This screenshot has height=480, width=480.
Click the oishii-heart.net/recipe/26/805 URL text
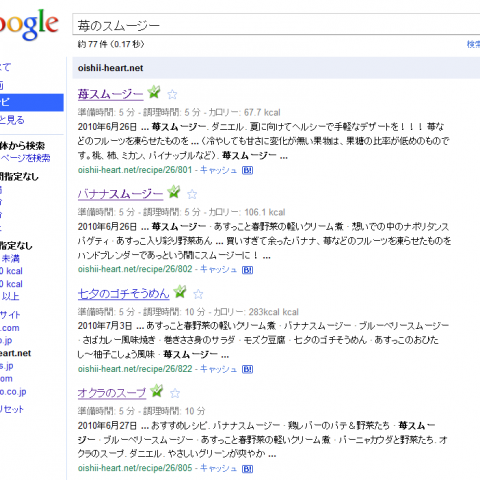pyautogui.click(x=135, y=468)
